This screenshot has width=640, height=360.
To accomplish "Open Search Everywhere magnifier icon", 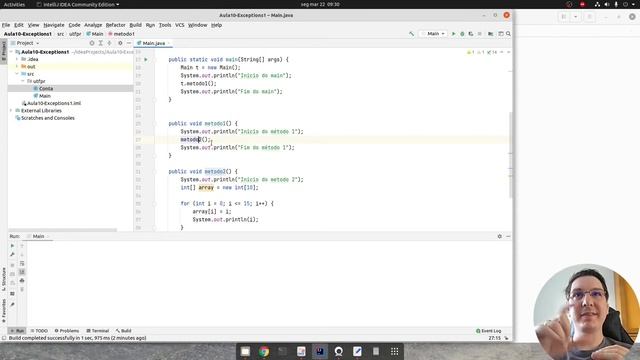I will 508,34.
